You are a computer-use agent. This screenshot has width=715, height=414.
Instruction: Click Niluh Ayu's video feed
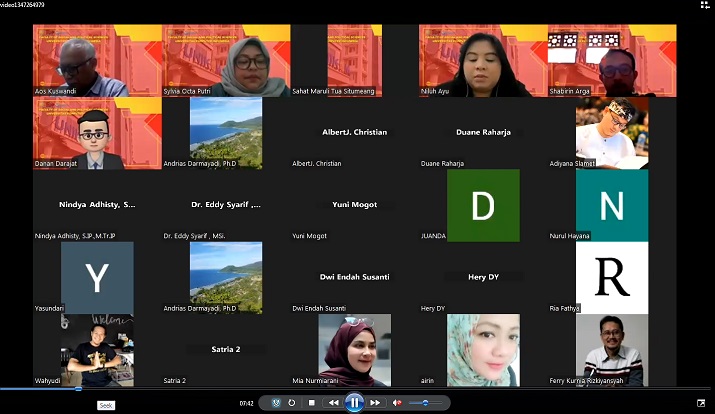pyautogui.click(x=483, y=60)
